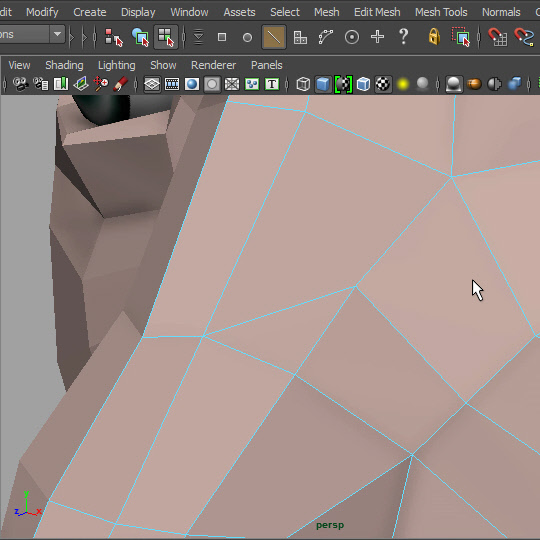
Task: Click the padlock lock selection icon
Action: point(434,36)
